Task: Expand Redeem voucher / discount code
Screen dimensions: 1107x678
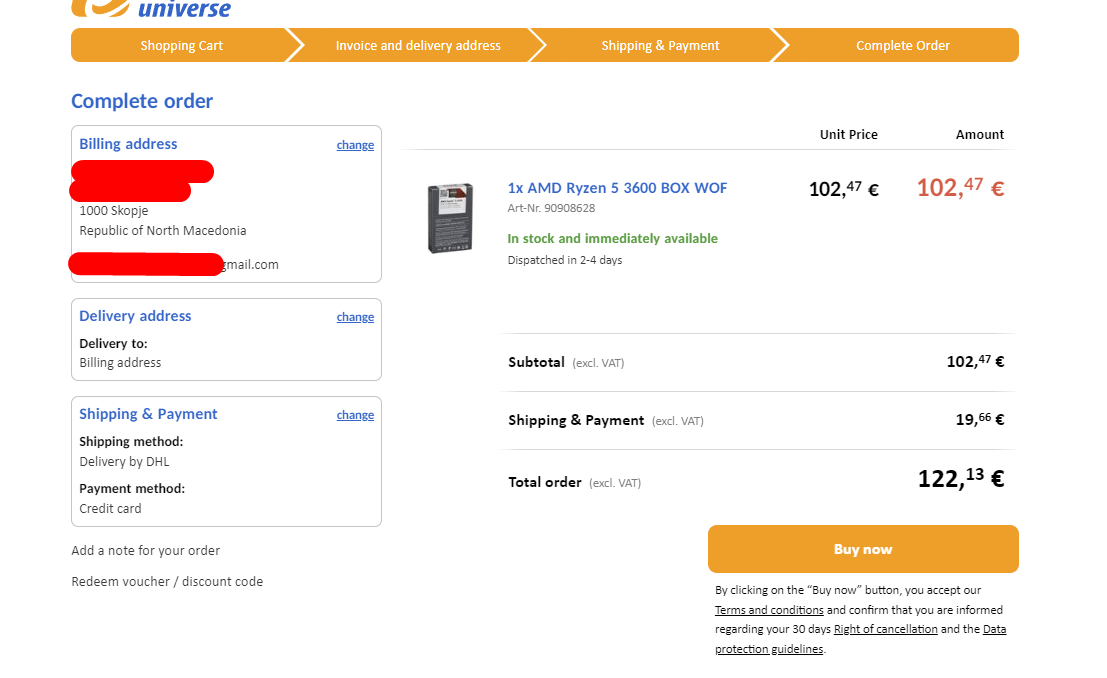Action: [167, 581]
